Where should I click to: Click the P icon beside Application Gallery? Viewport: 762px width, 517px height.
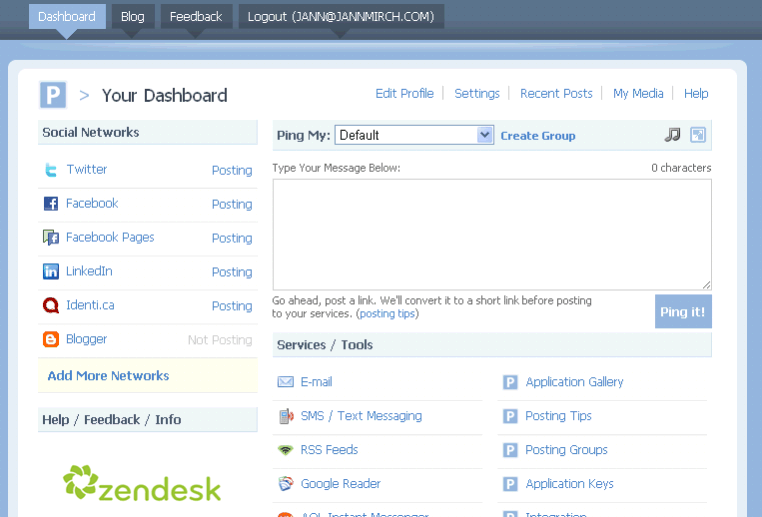(x=510, y=382)
